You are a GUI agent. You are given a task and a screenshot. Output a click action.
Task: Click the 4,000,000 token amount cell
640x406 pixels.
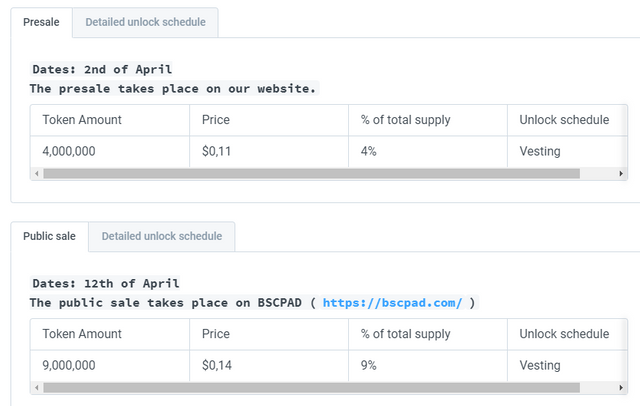76,152
